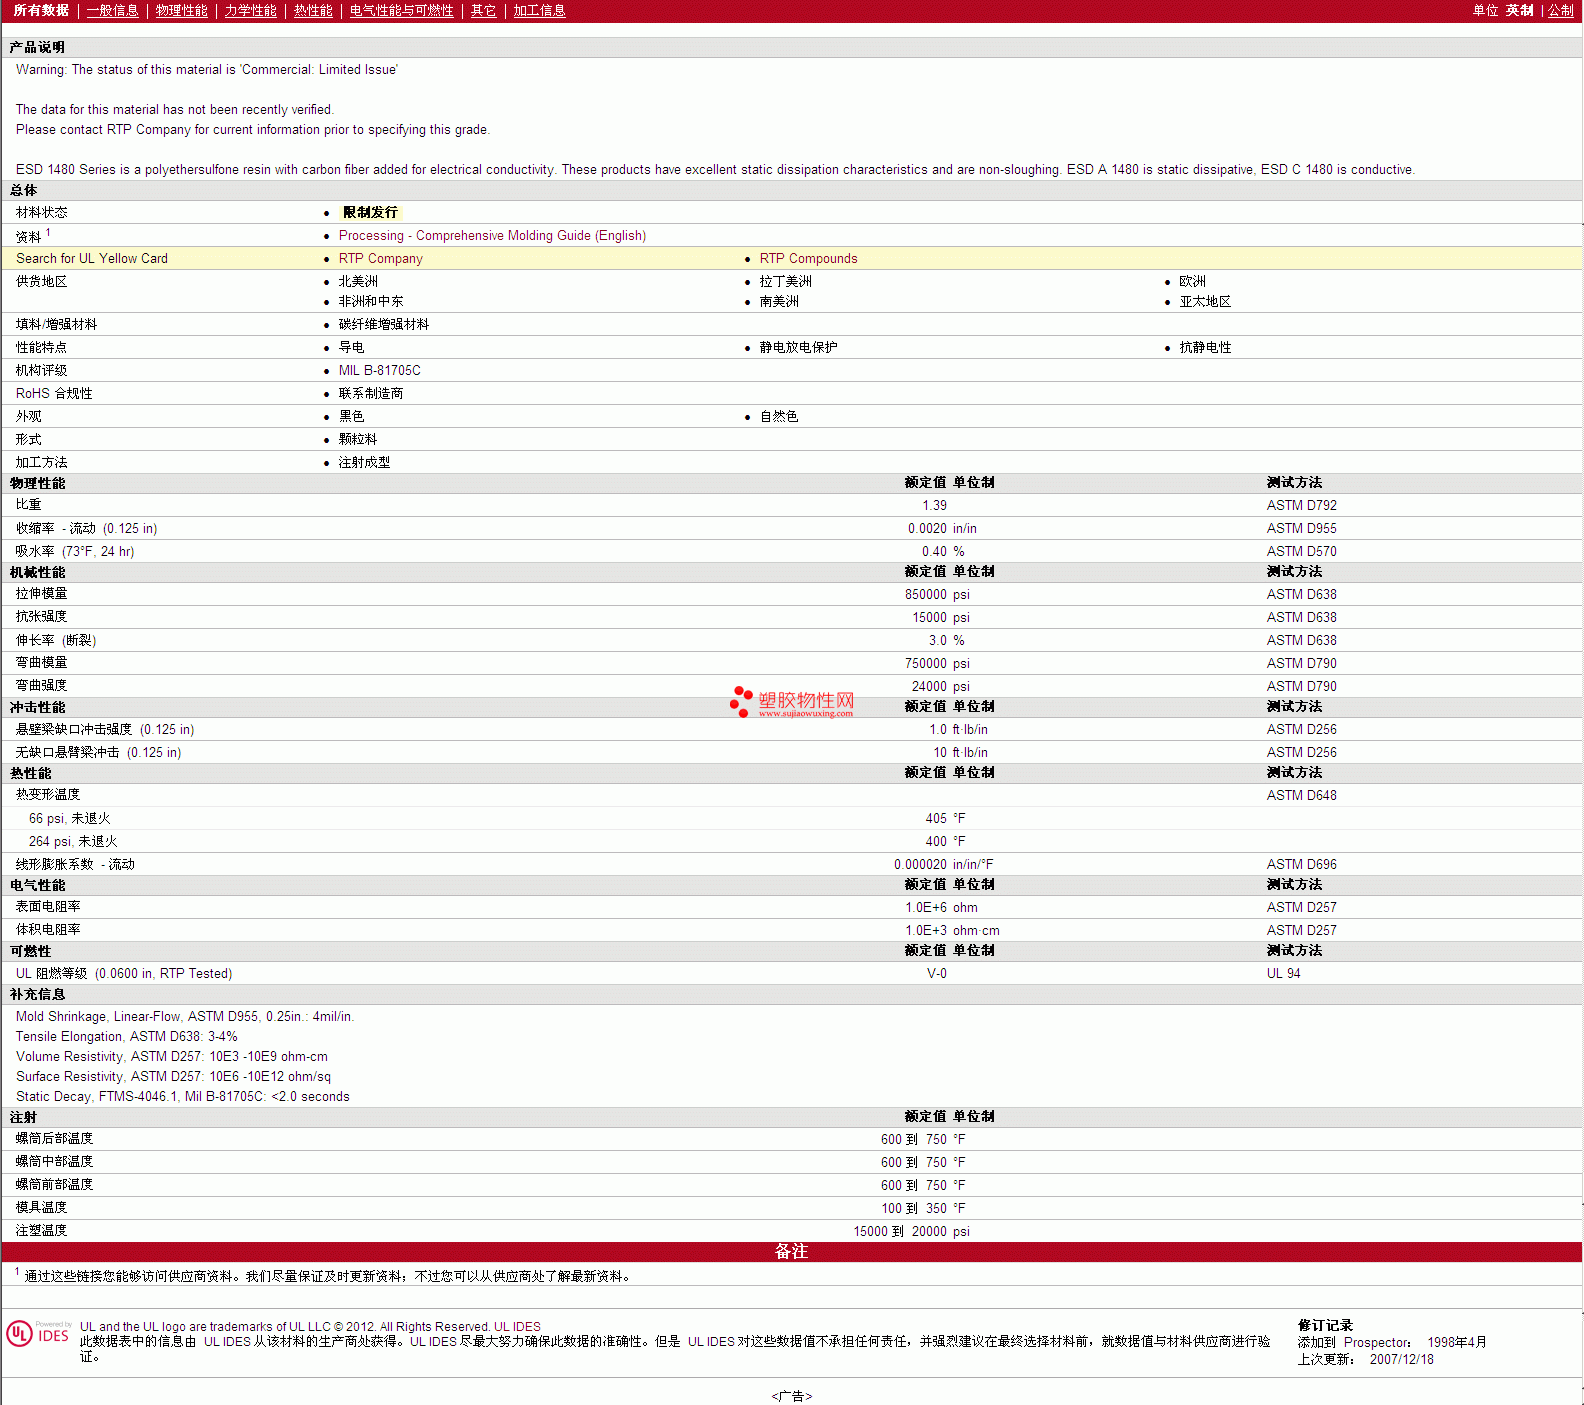
Task: Click the UL IDES logo in footer
Action: coord(38,1334)
